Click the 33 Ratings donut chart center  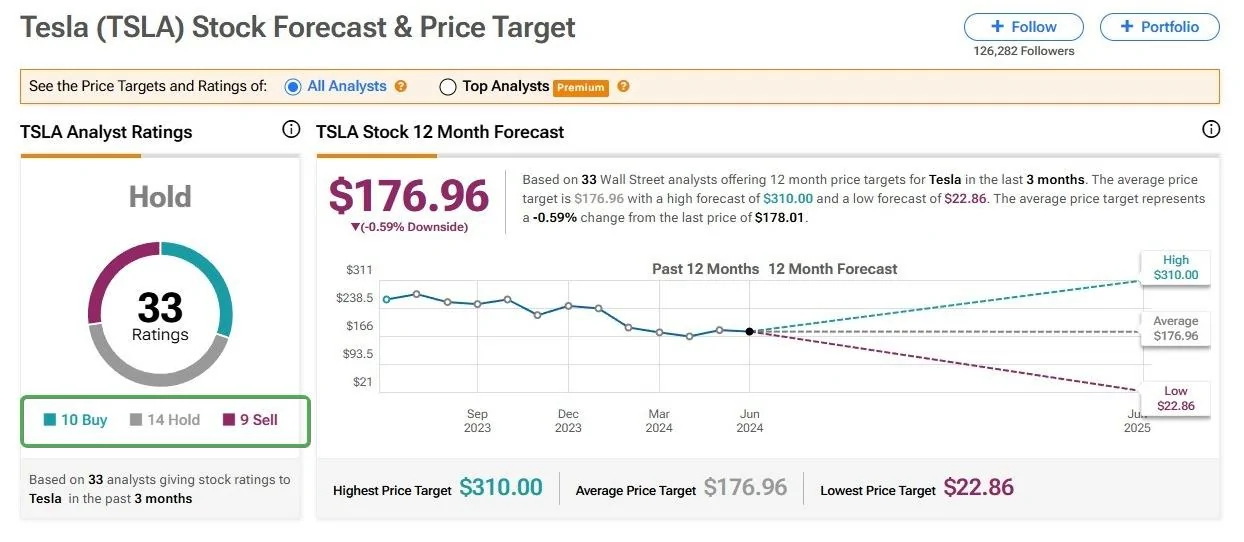coord(160,315)
